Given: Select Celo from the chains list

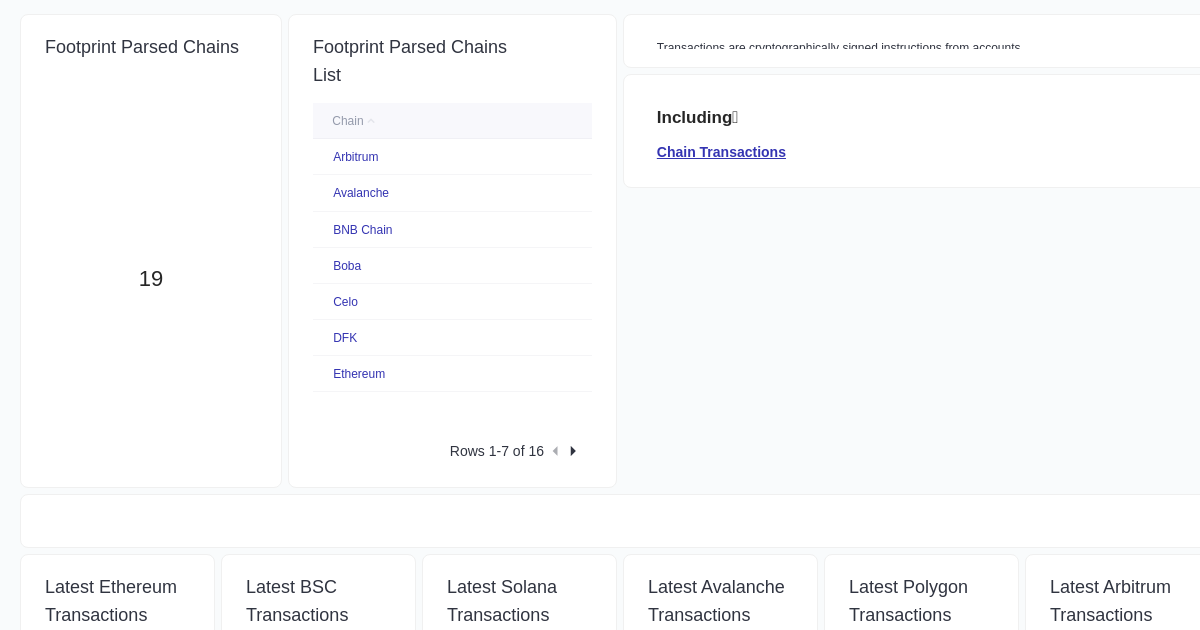Looking at the screenshot, I should pos(345,302).
